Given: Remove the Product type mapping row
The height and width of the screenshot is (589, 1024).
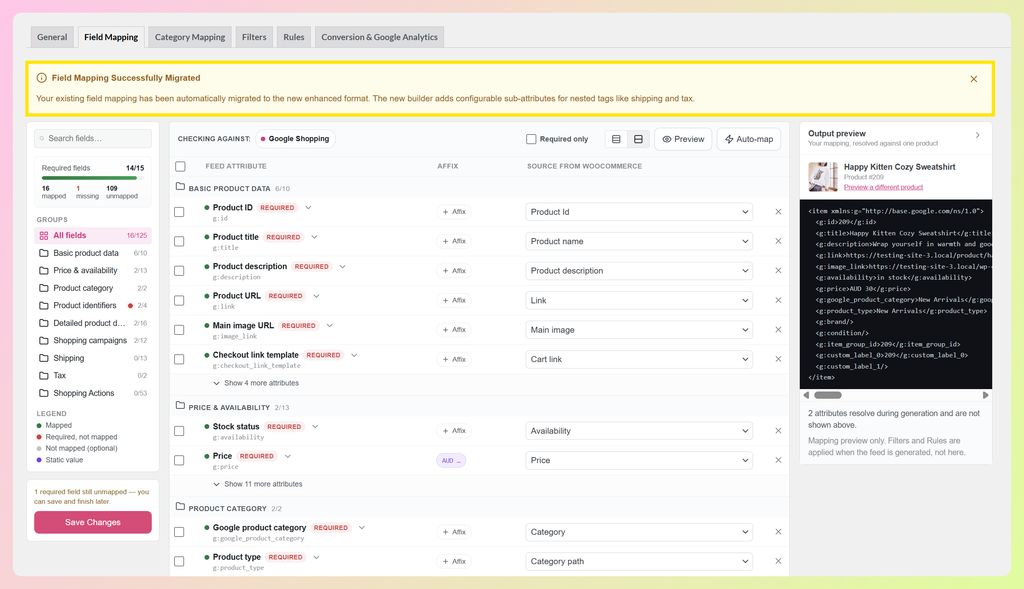Looking at the screenshot, I should tap(778, 561).
